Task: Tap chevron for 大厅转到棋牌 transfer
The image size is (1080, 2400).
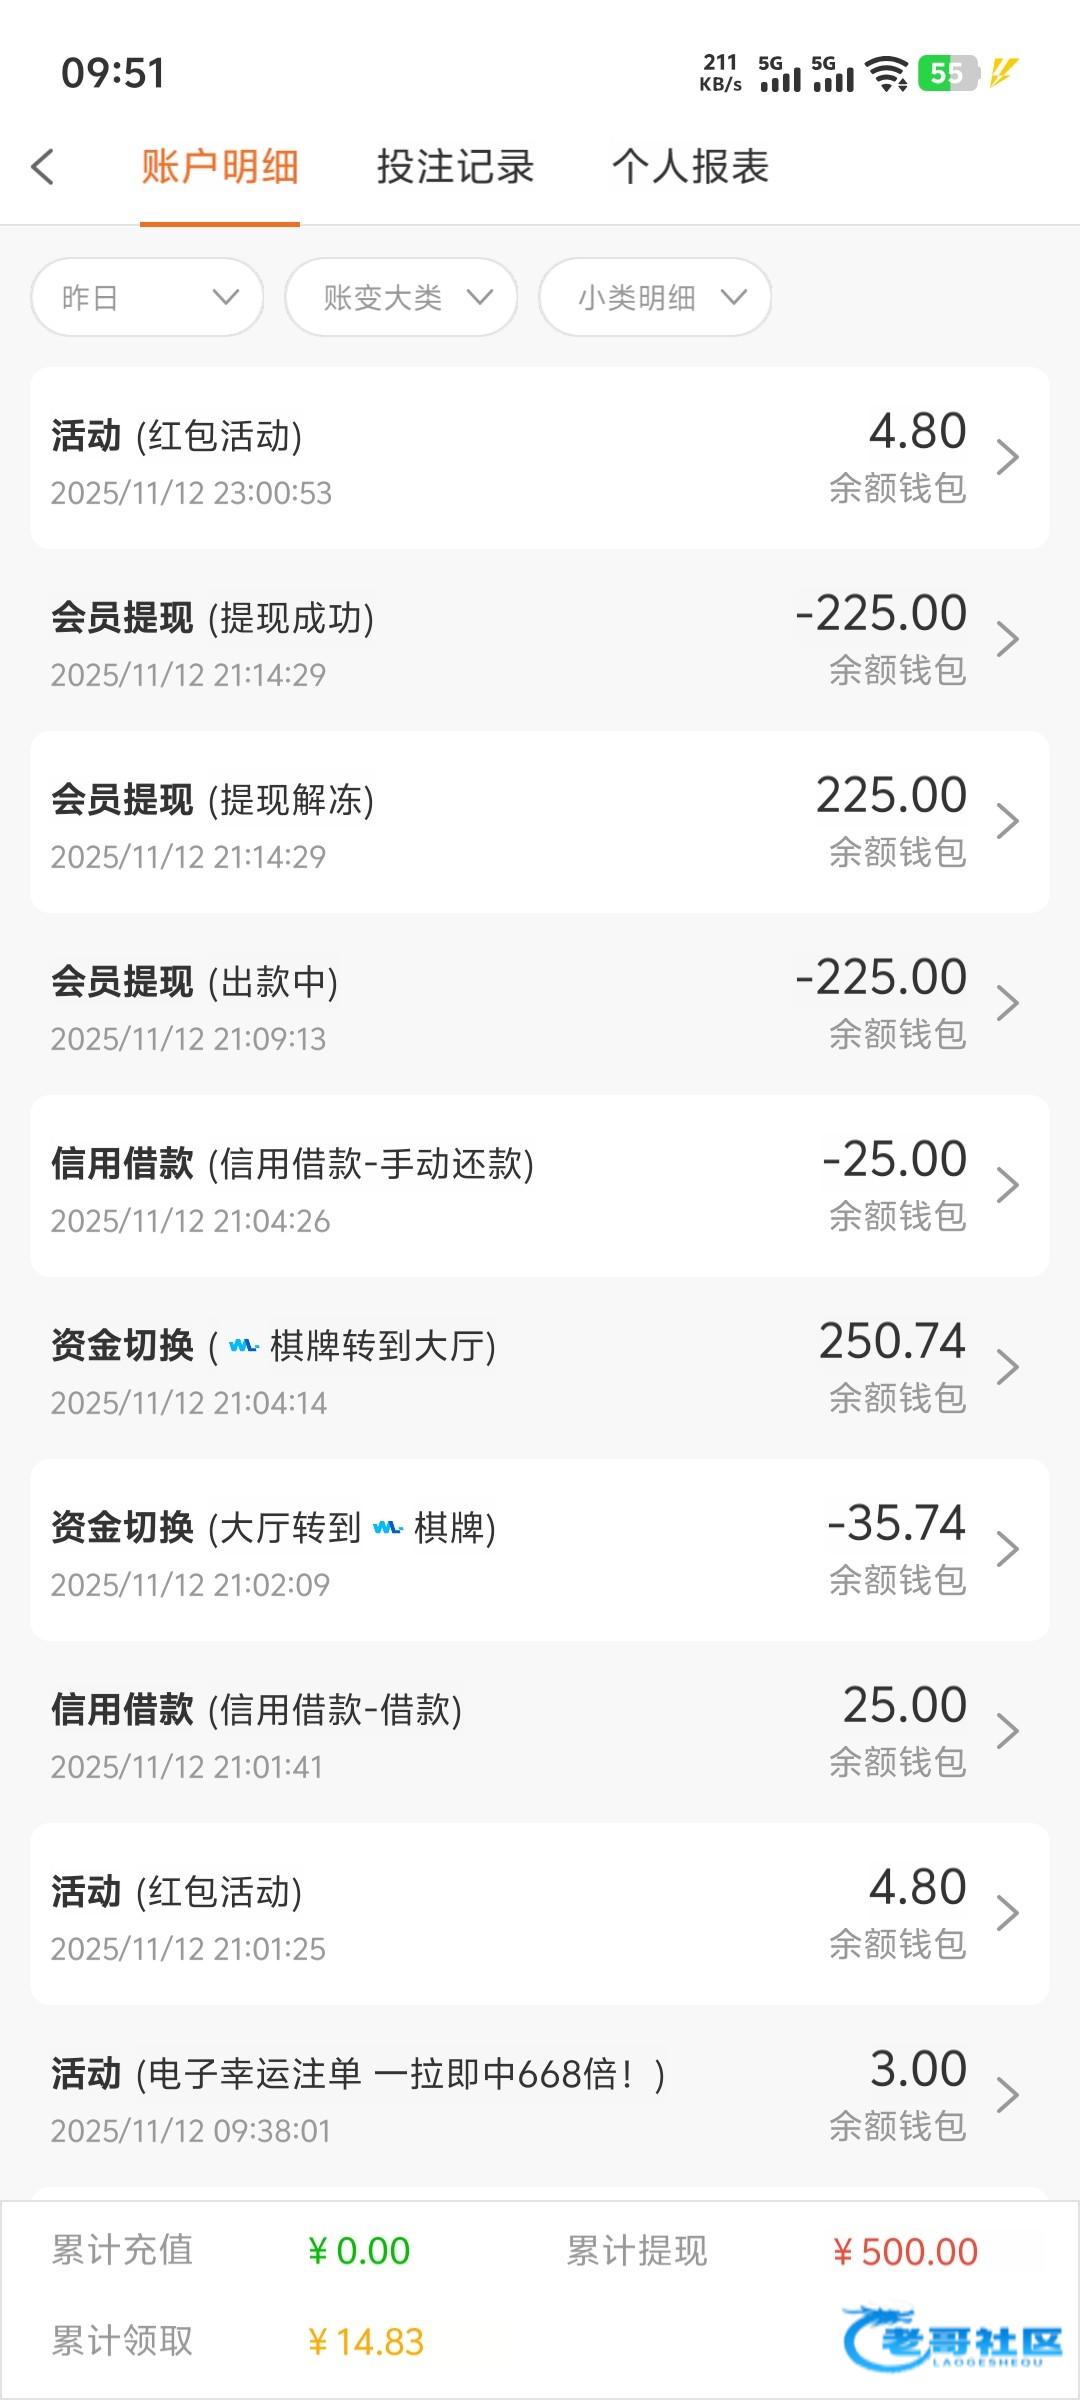Action: 1007,1550
